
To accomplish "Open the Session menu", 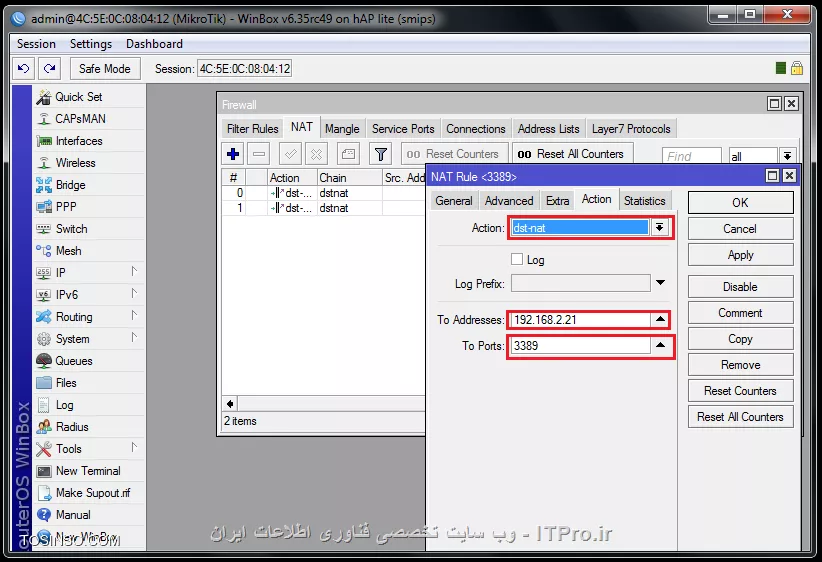I will coord(36,44).
